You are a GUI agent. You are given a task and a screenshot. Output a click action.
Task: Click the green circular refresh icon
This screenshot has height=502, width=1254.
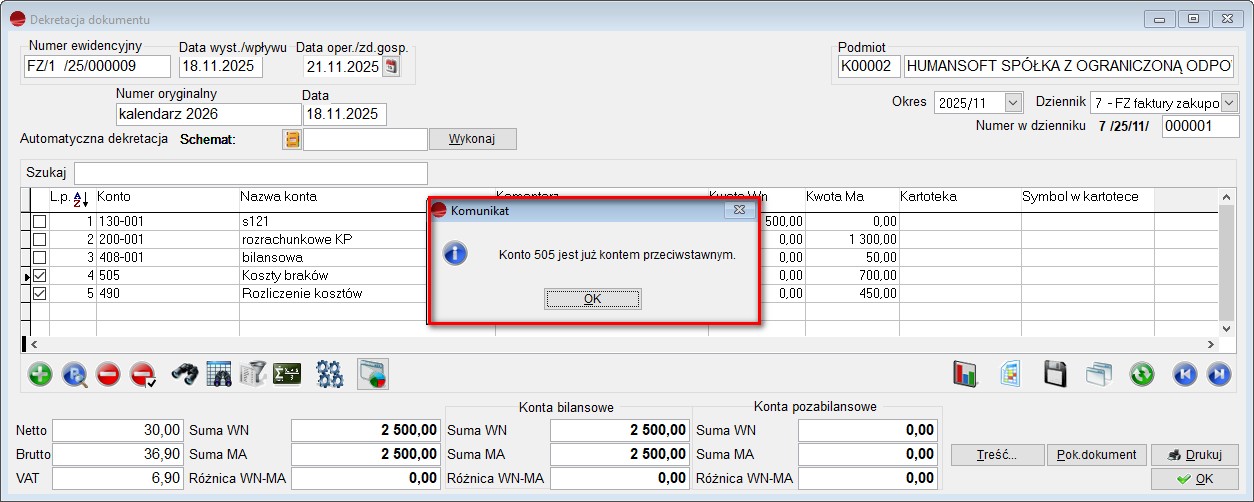(1142, 374)
